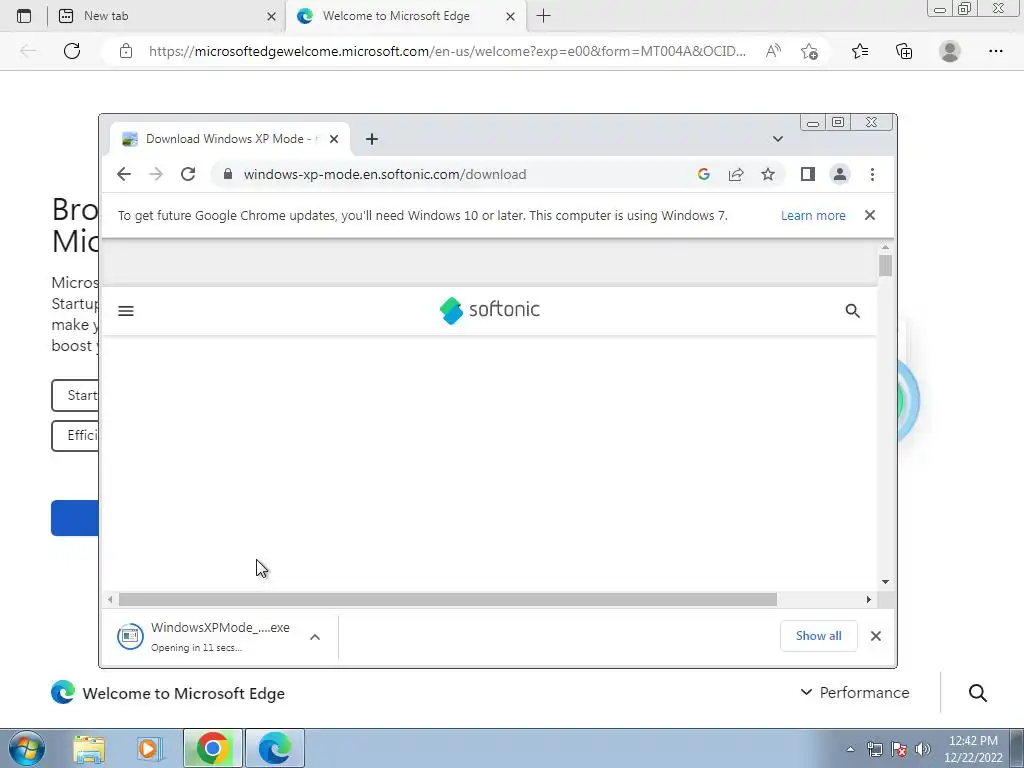Click the Softonic logo

490,310
